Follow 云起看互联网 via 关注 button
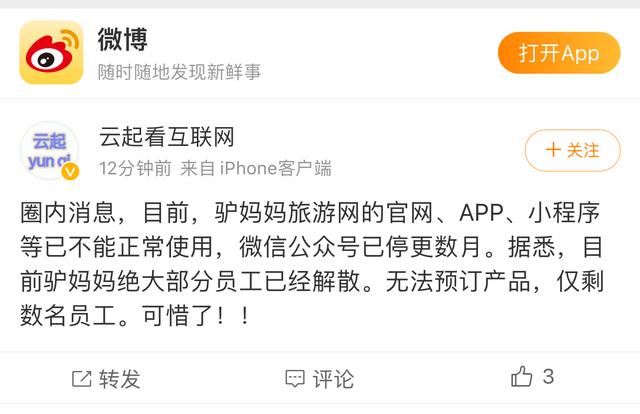Screen dimensions: 640x414 coord(573,150)
